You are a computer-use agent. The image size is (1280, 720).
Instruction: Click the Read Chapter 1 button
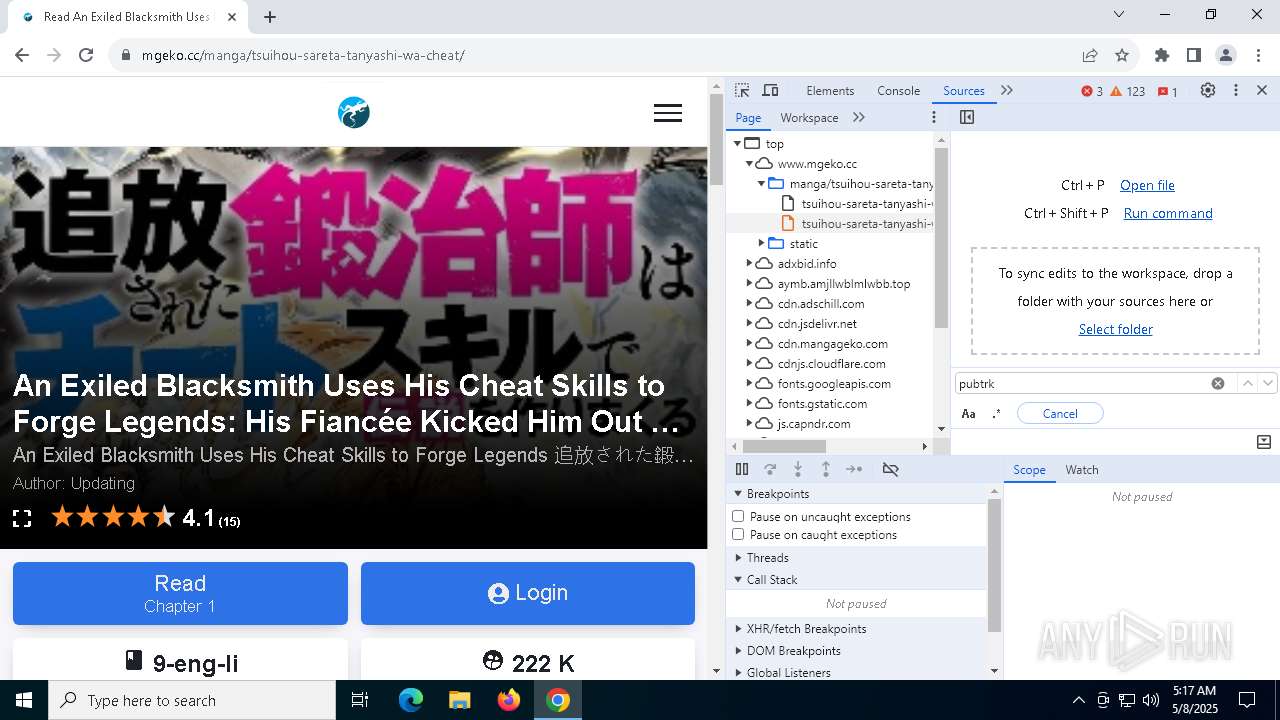point(180,593)
